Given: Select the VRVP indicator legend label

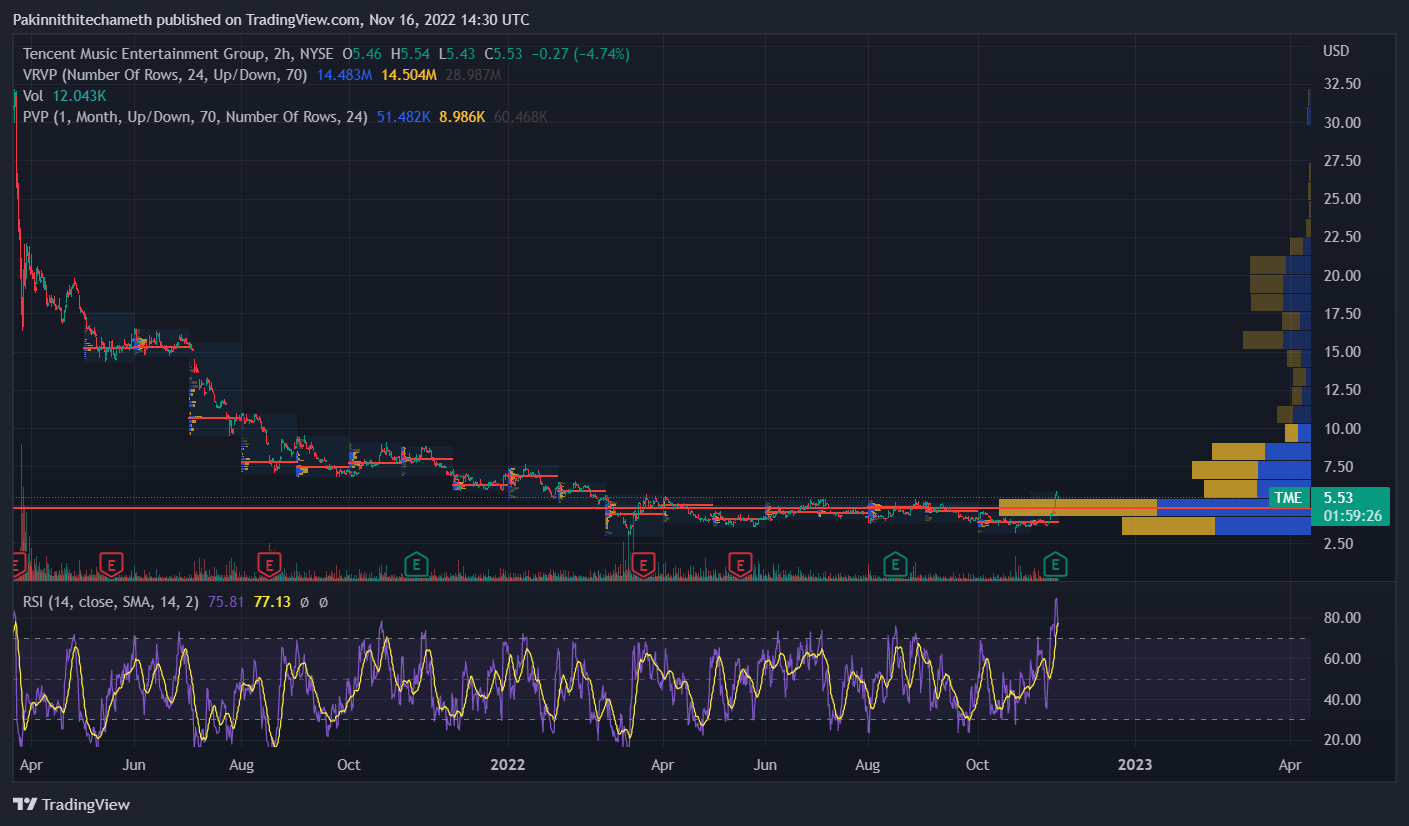Looking at the screenshot, I should click(165, 74).
